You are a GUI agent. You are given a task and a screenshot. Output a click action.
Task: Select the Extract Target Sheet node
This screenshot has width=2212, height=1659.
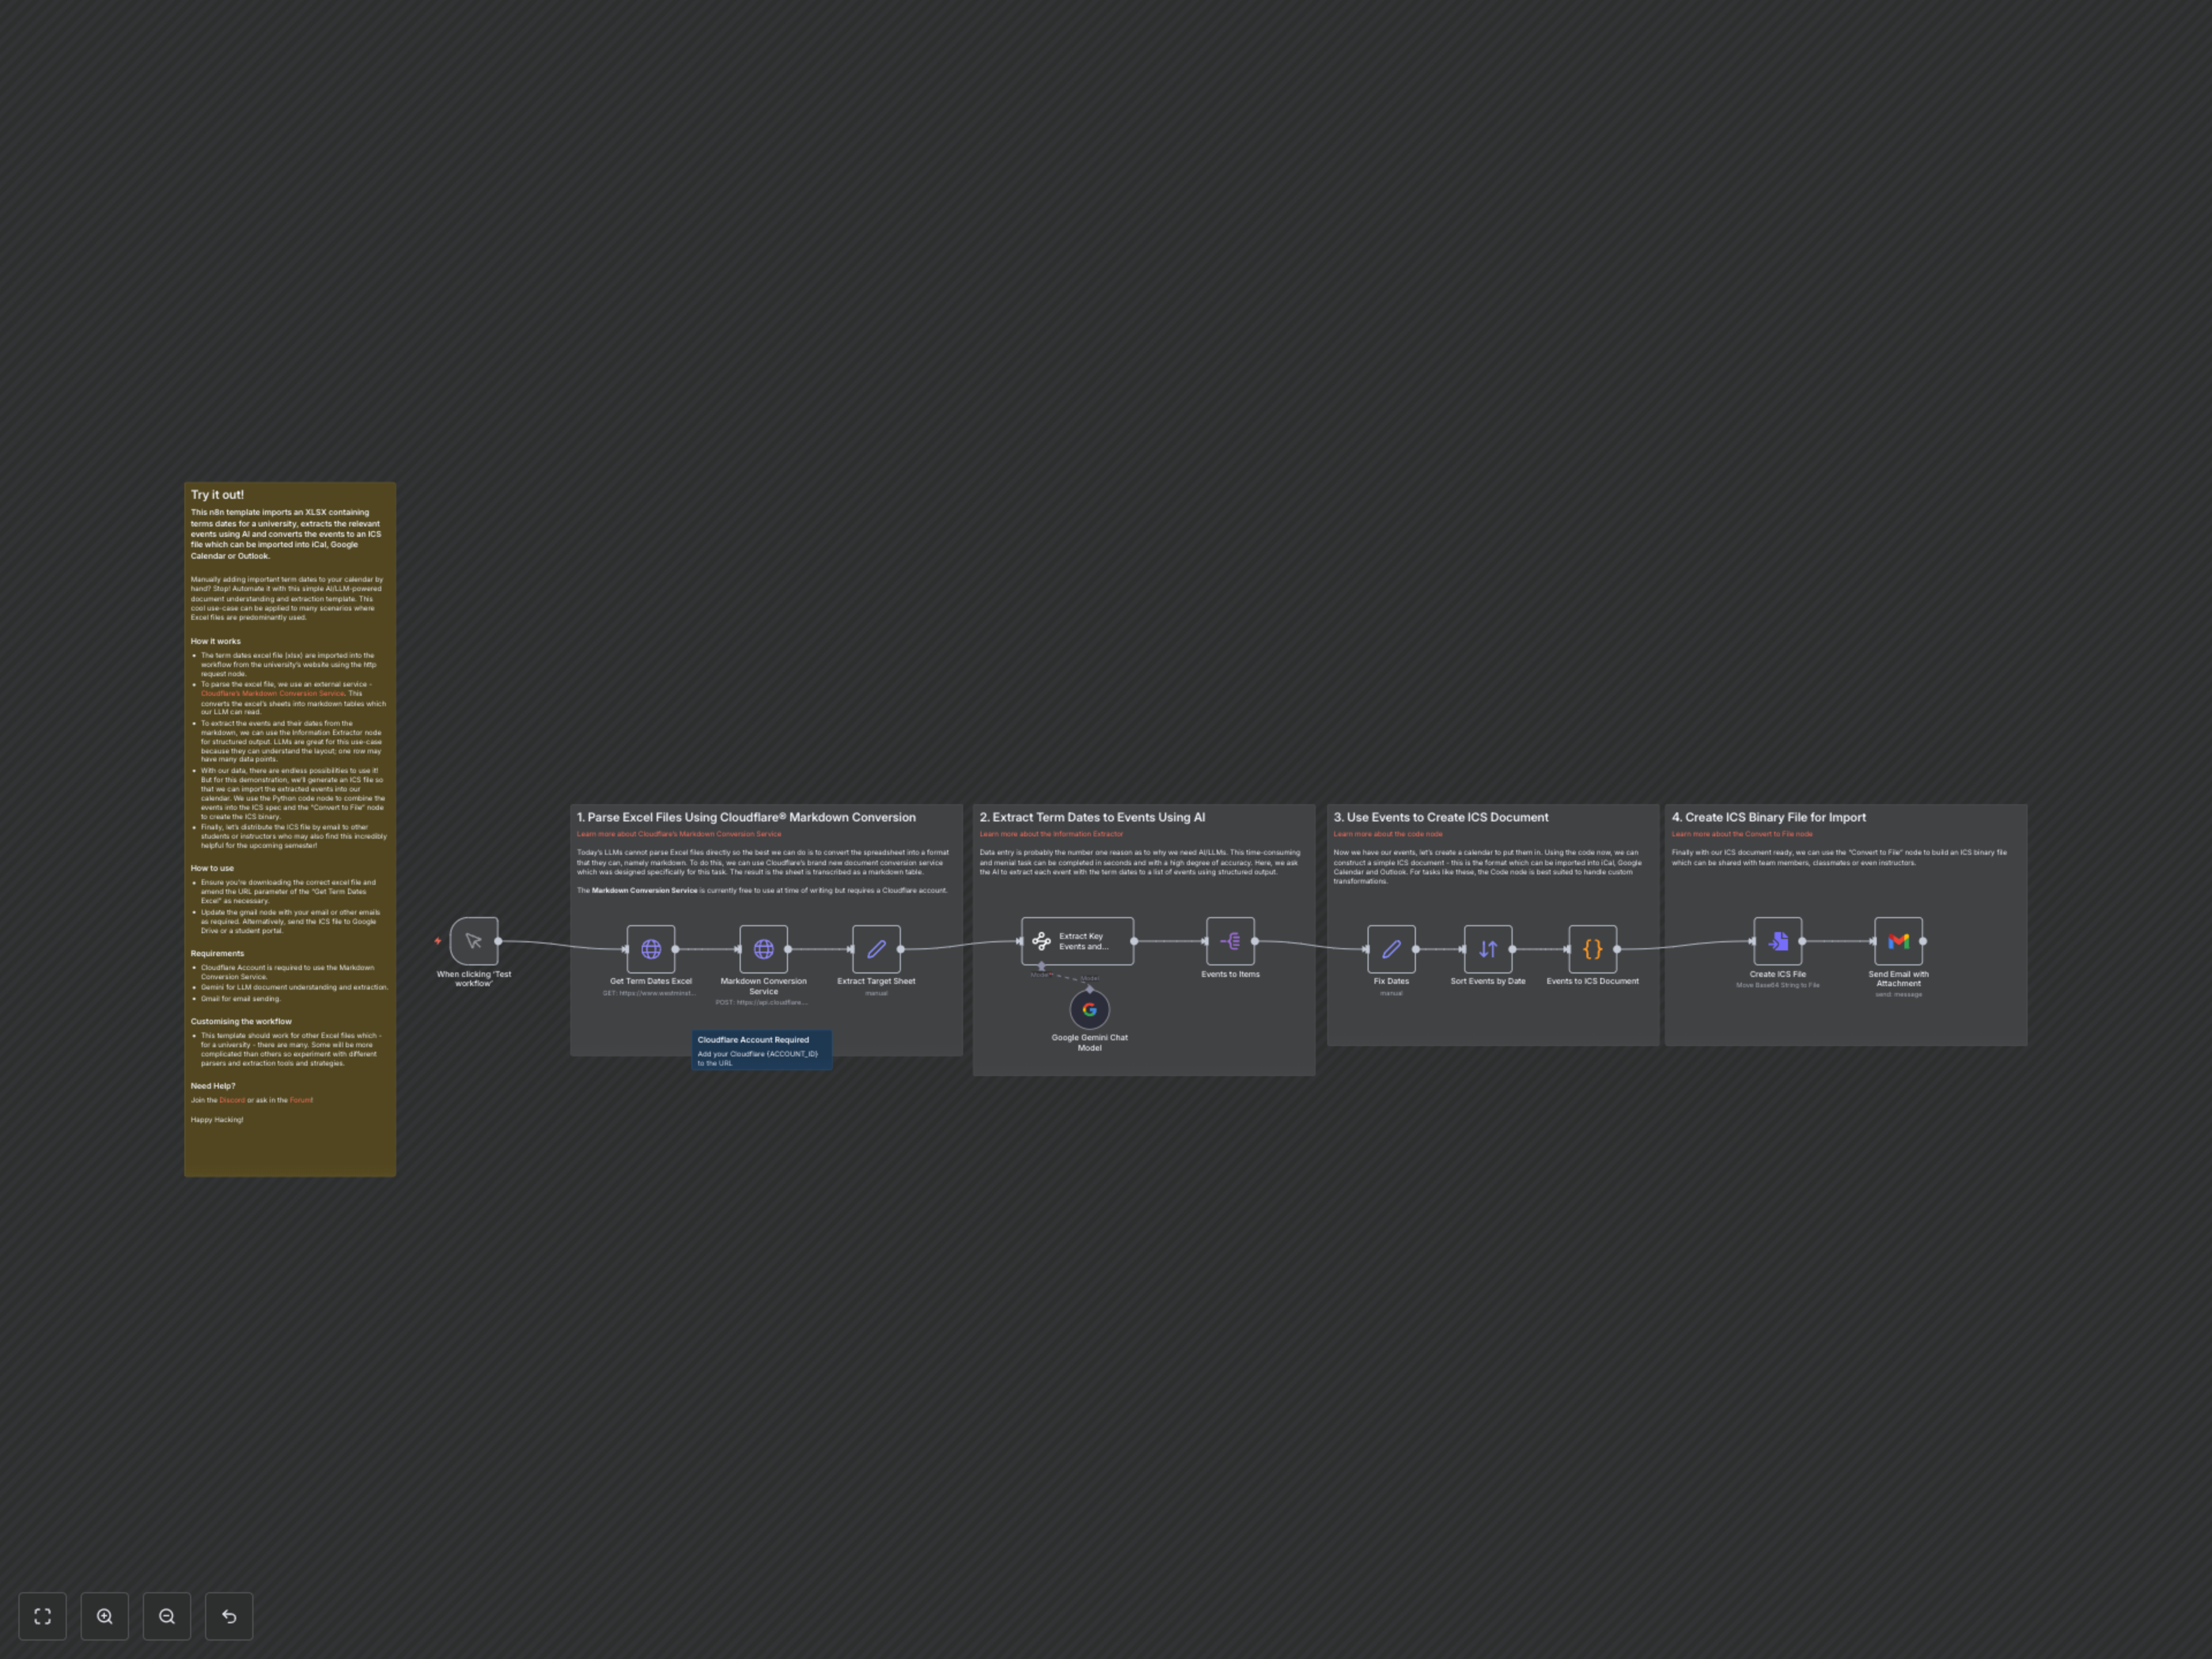pyautogui.click(x=876, y=948)
